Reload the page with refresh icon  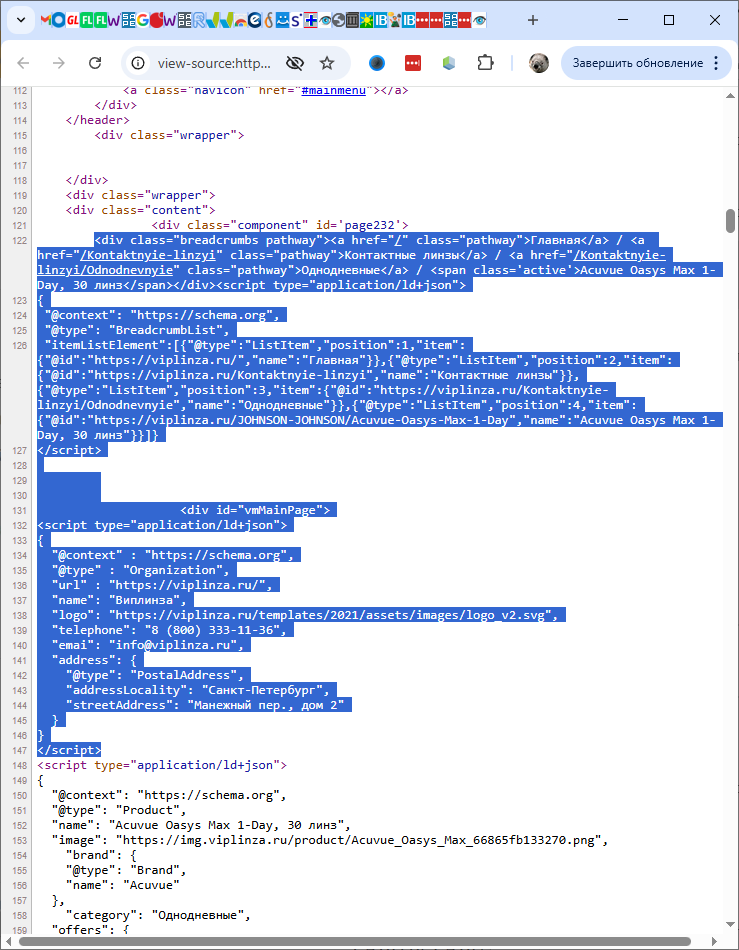95,63
